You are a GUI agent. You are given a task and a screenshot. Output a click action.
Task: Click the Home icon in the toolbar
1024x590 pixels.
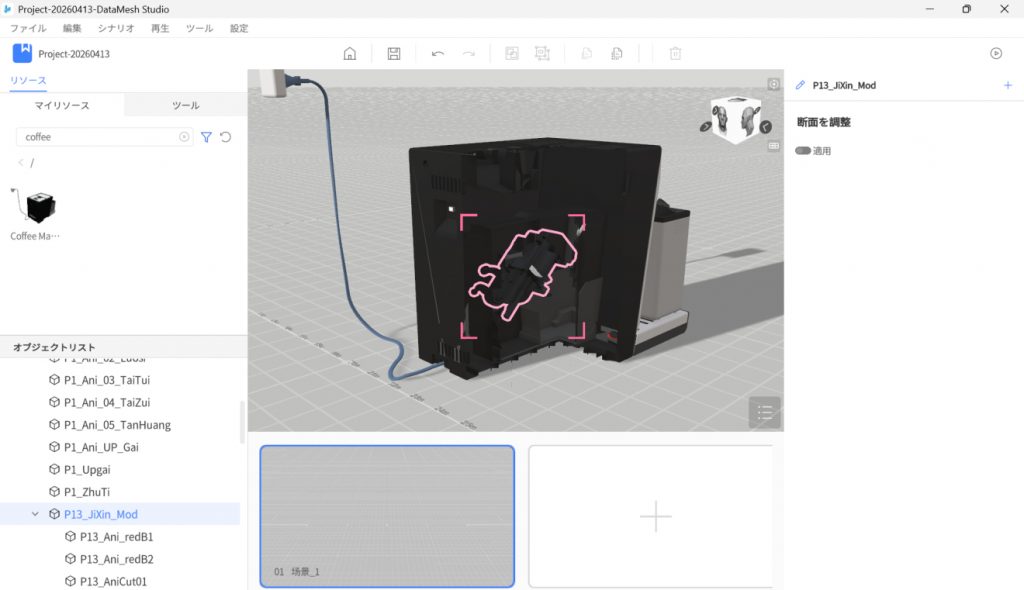(350, 54)
